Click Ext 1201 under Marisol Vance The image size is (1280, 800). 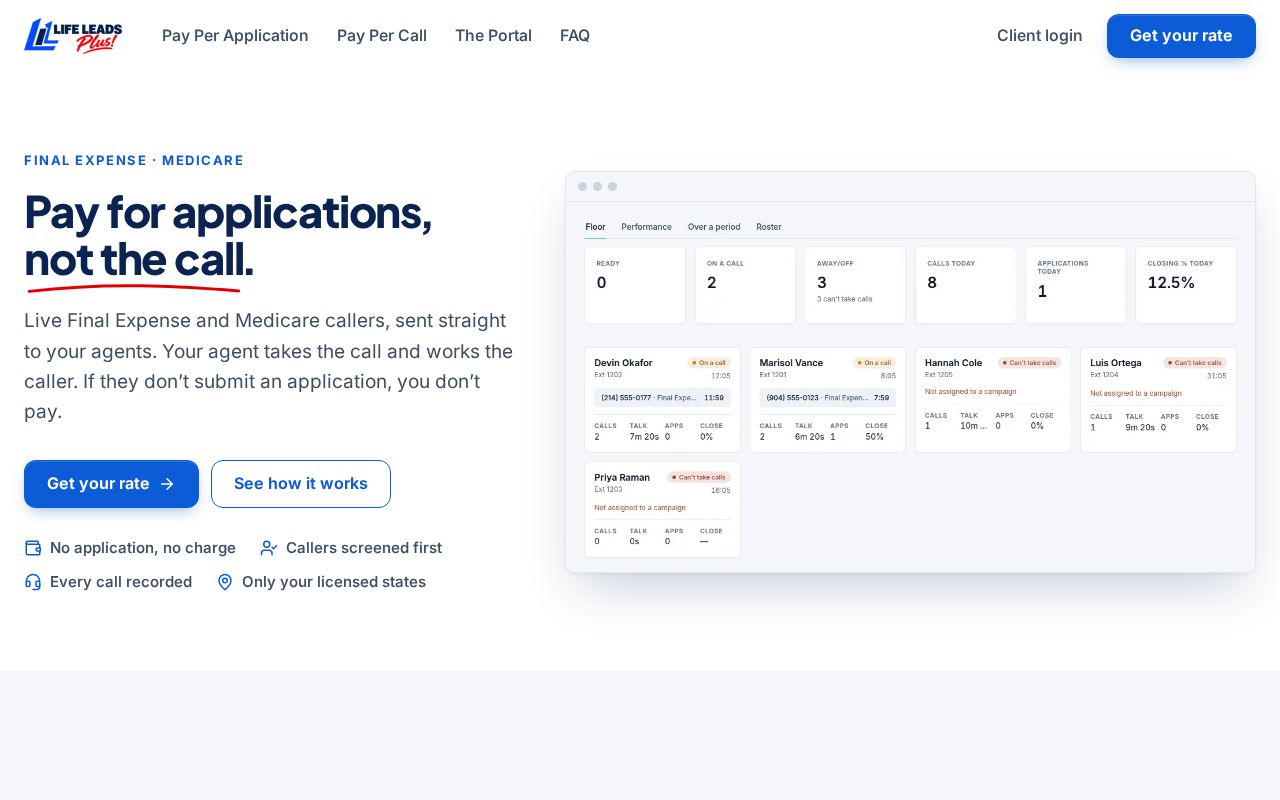pos(773,375)
